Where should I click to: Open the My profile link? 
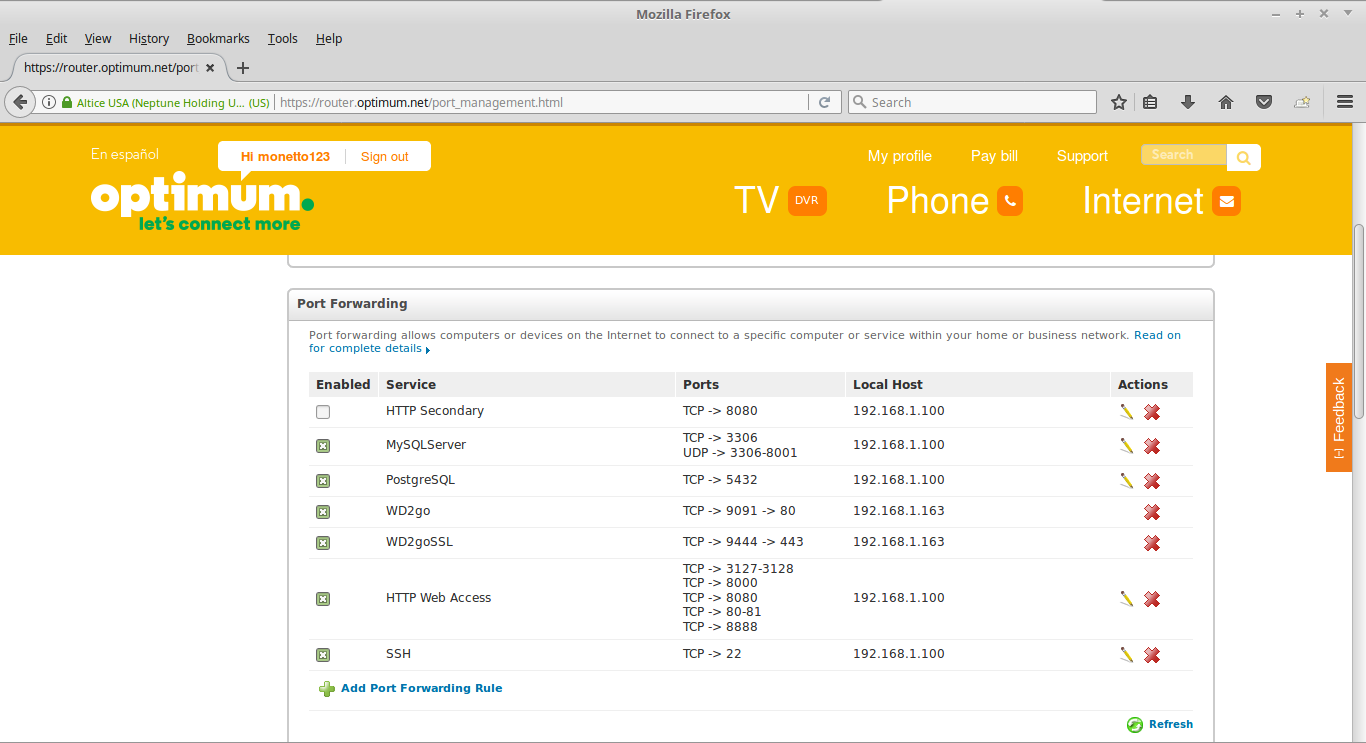pyautogui.click(x=900, y=156)
